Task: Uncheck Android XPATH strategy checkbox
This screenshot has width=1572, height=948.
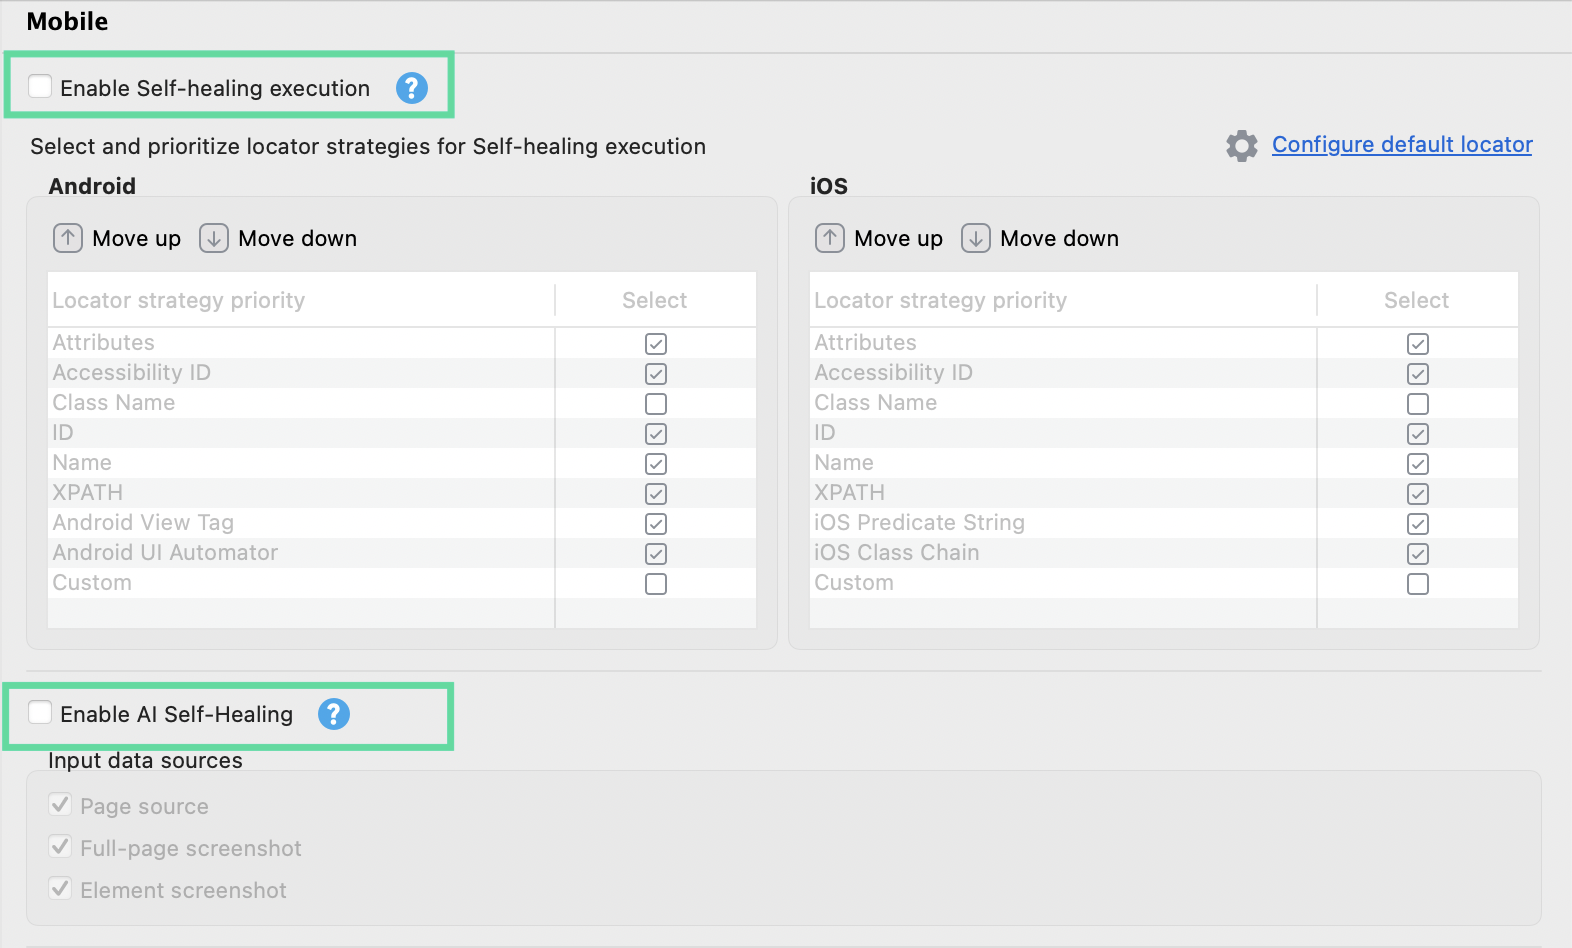Action: coord(656,494)
